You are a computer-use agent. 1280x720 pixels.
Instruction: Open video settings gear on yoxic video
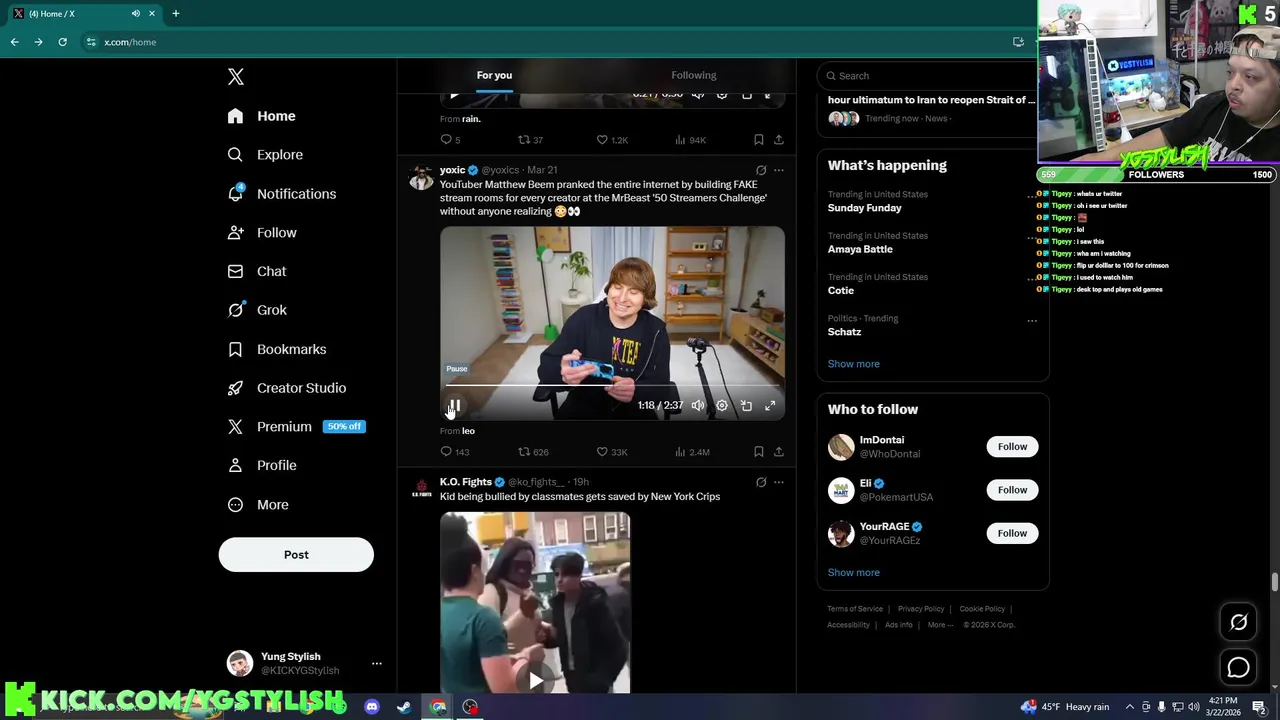pyautogui.click(x=722, y=406)
